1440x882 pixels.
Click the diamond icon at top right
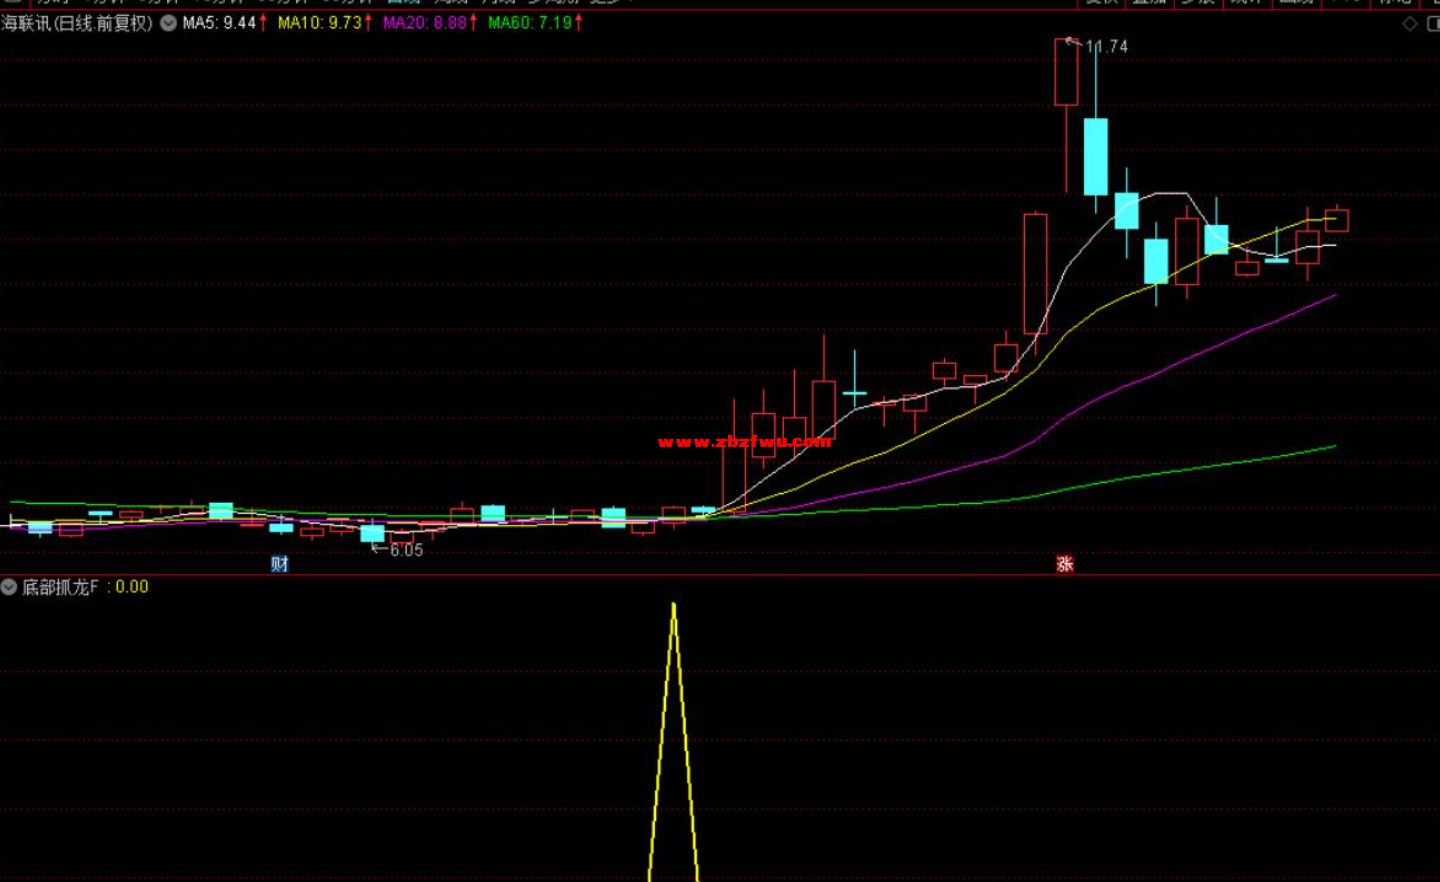click(x=1410, y=24)
